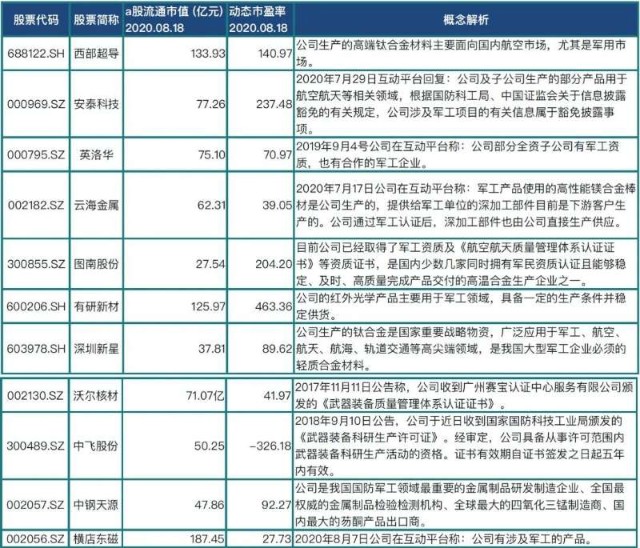Select stock code 002057.SZ
This screenshot has width=640, height=548.
click(36, 505)
